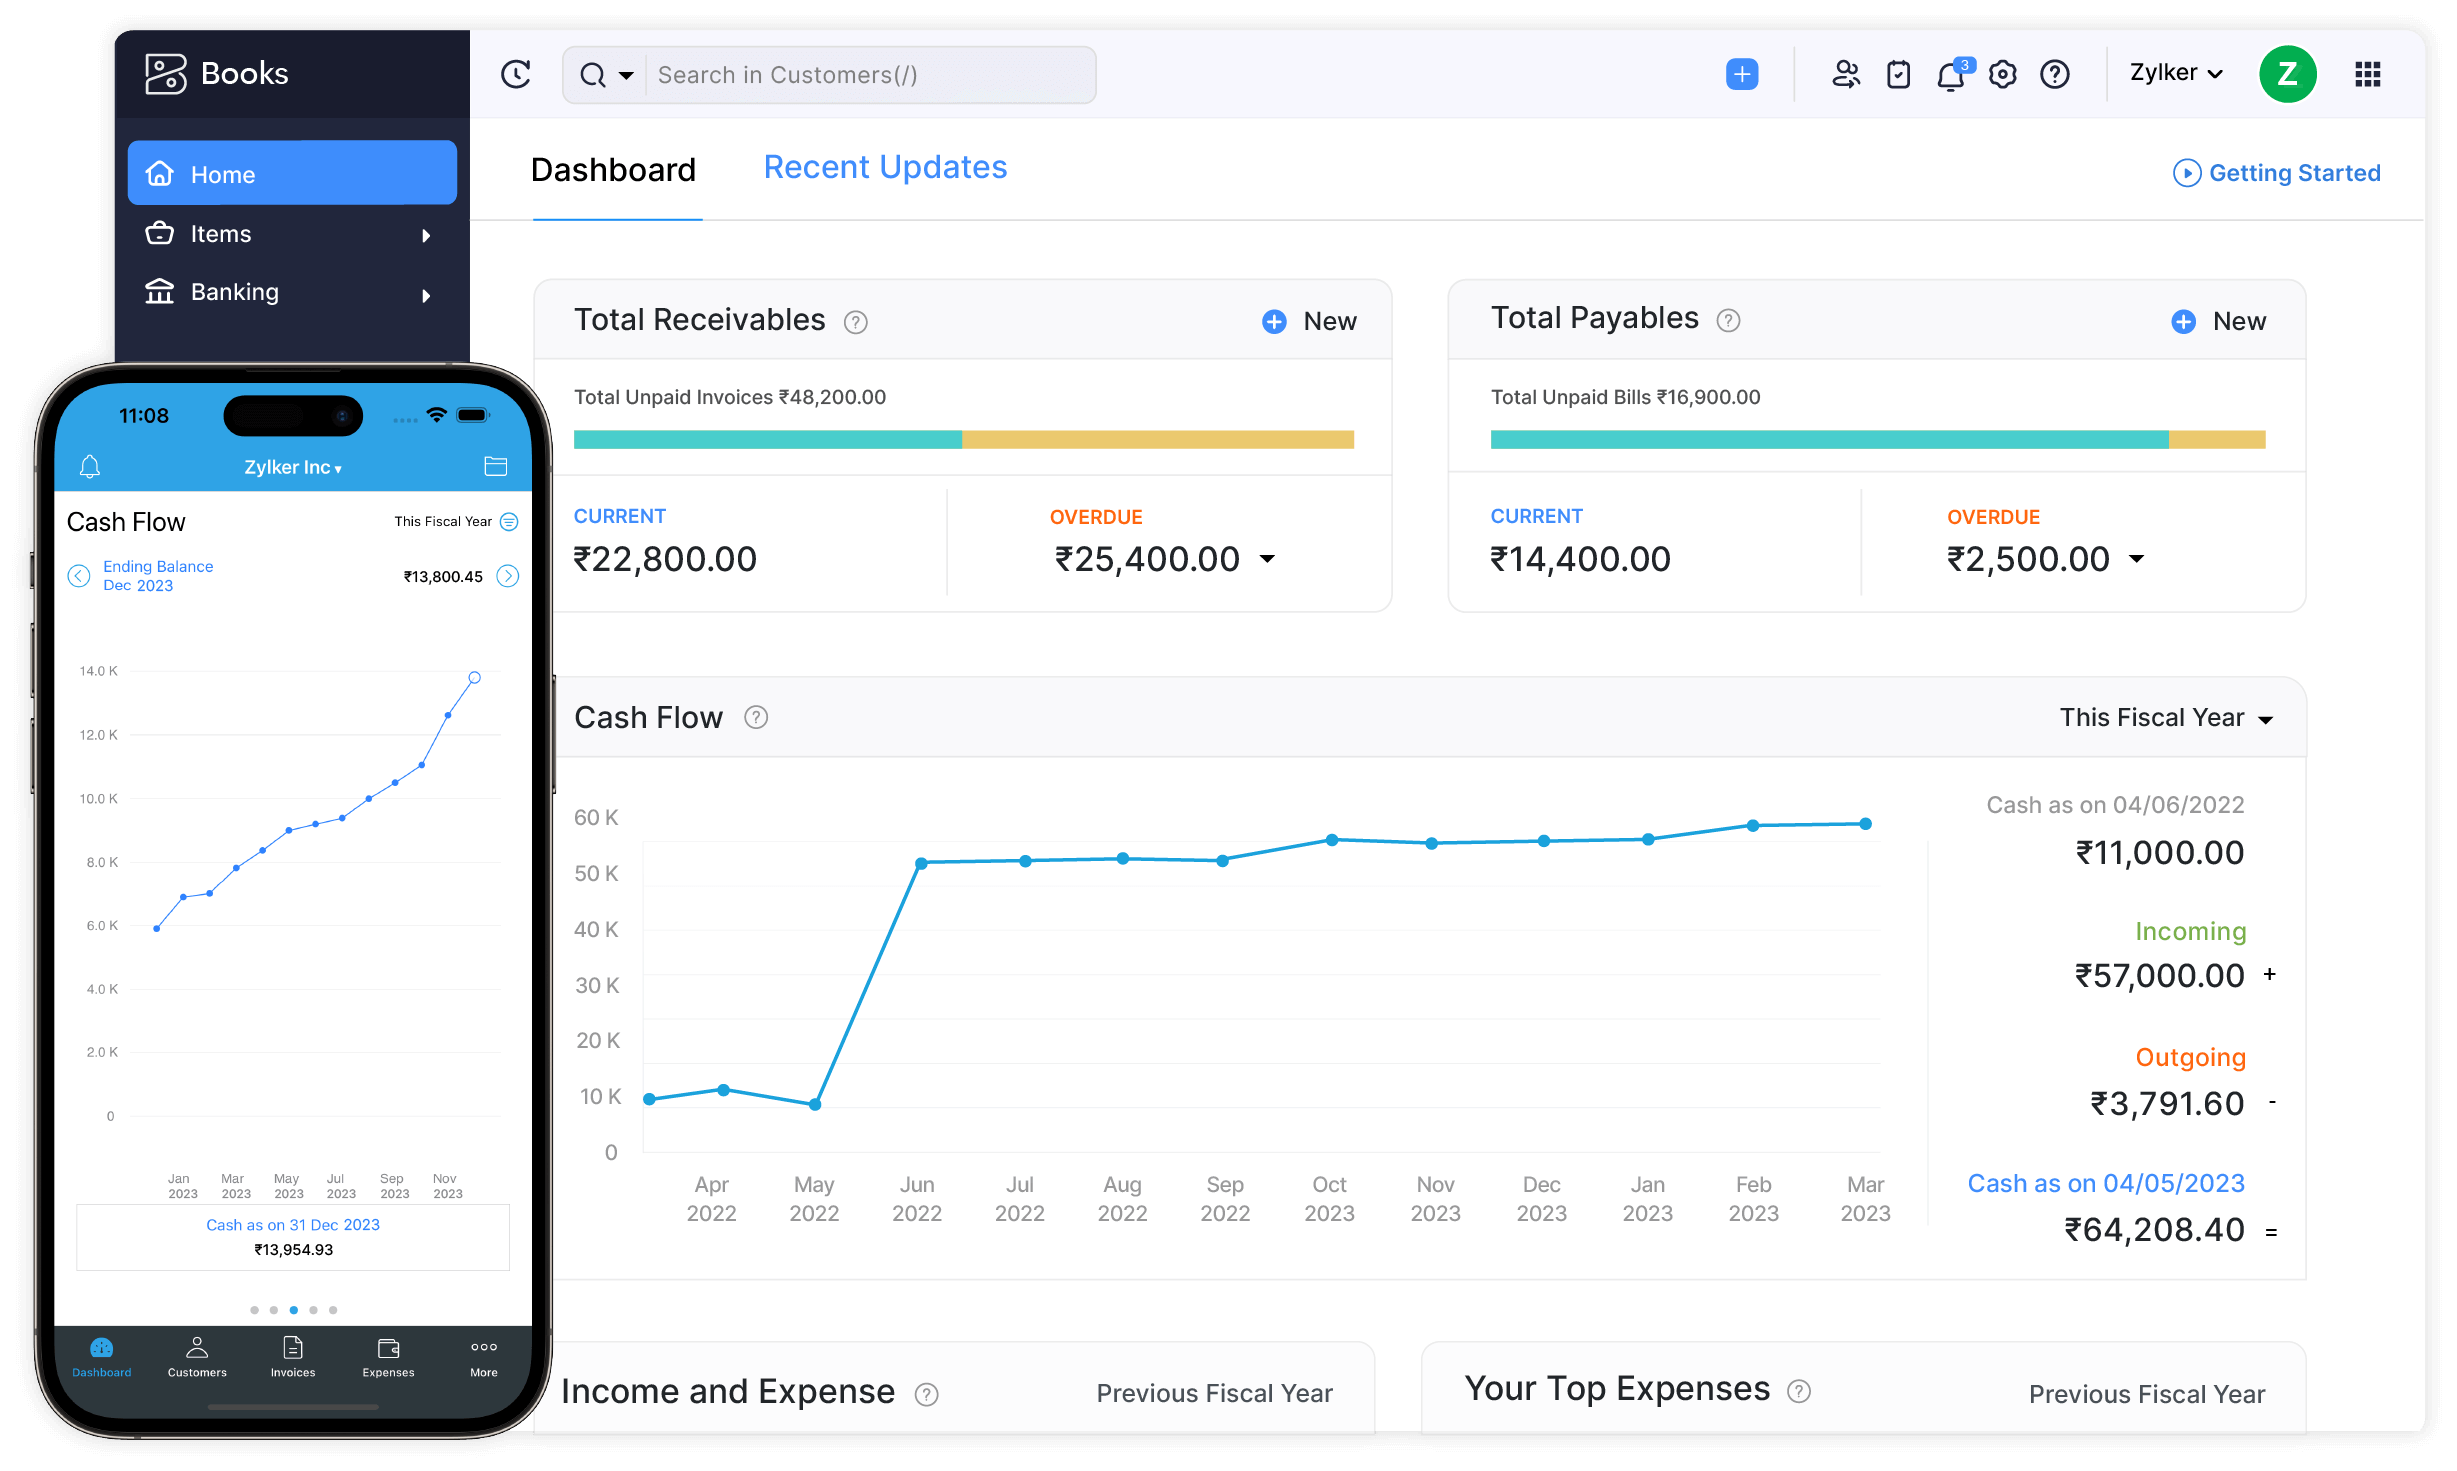Click the Items menu icon
2457x1471 pixels.
tap(159, 231)
